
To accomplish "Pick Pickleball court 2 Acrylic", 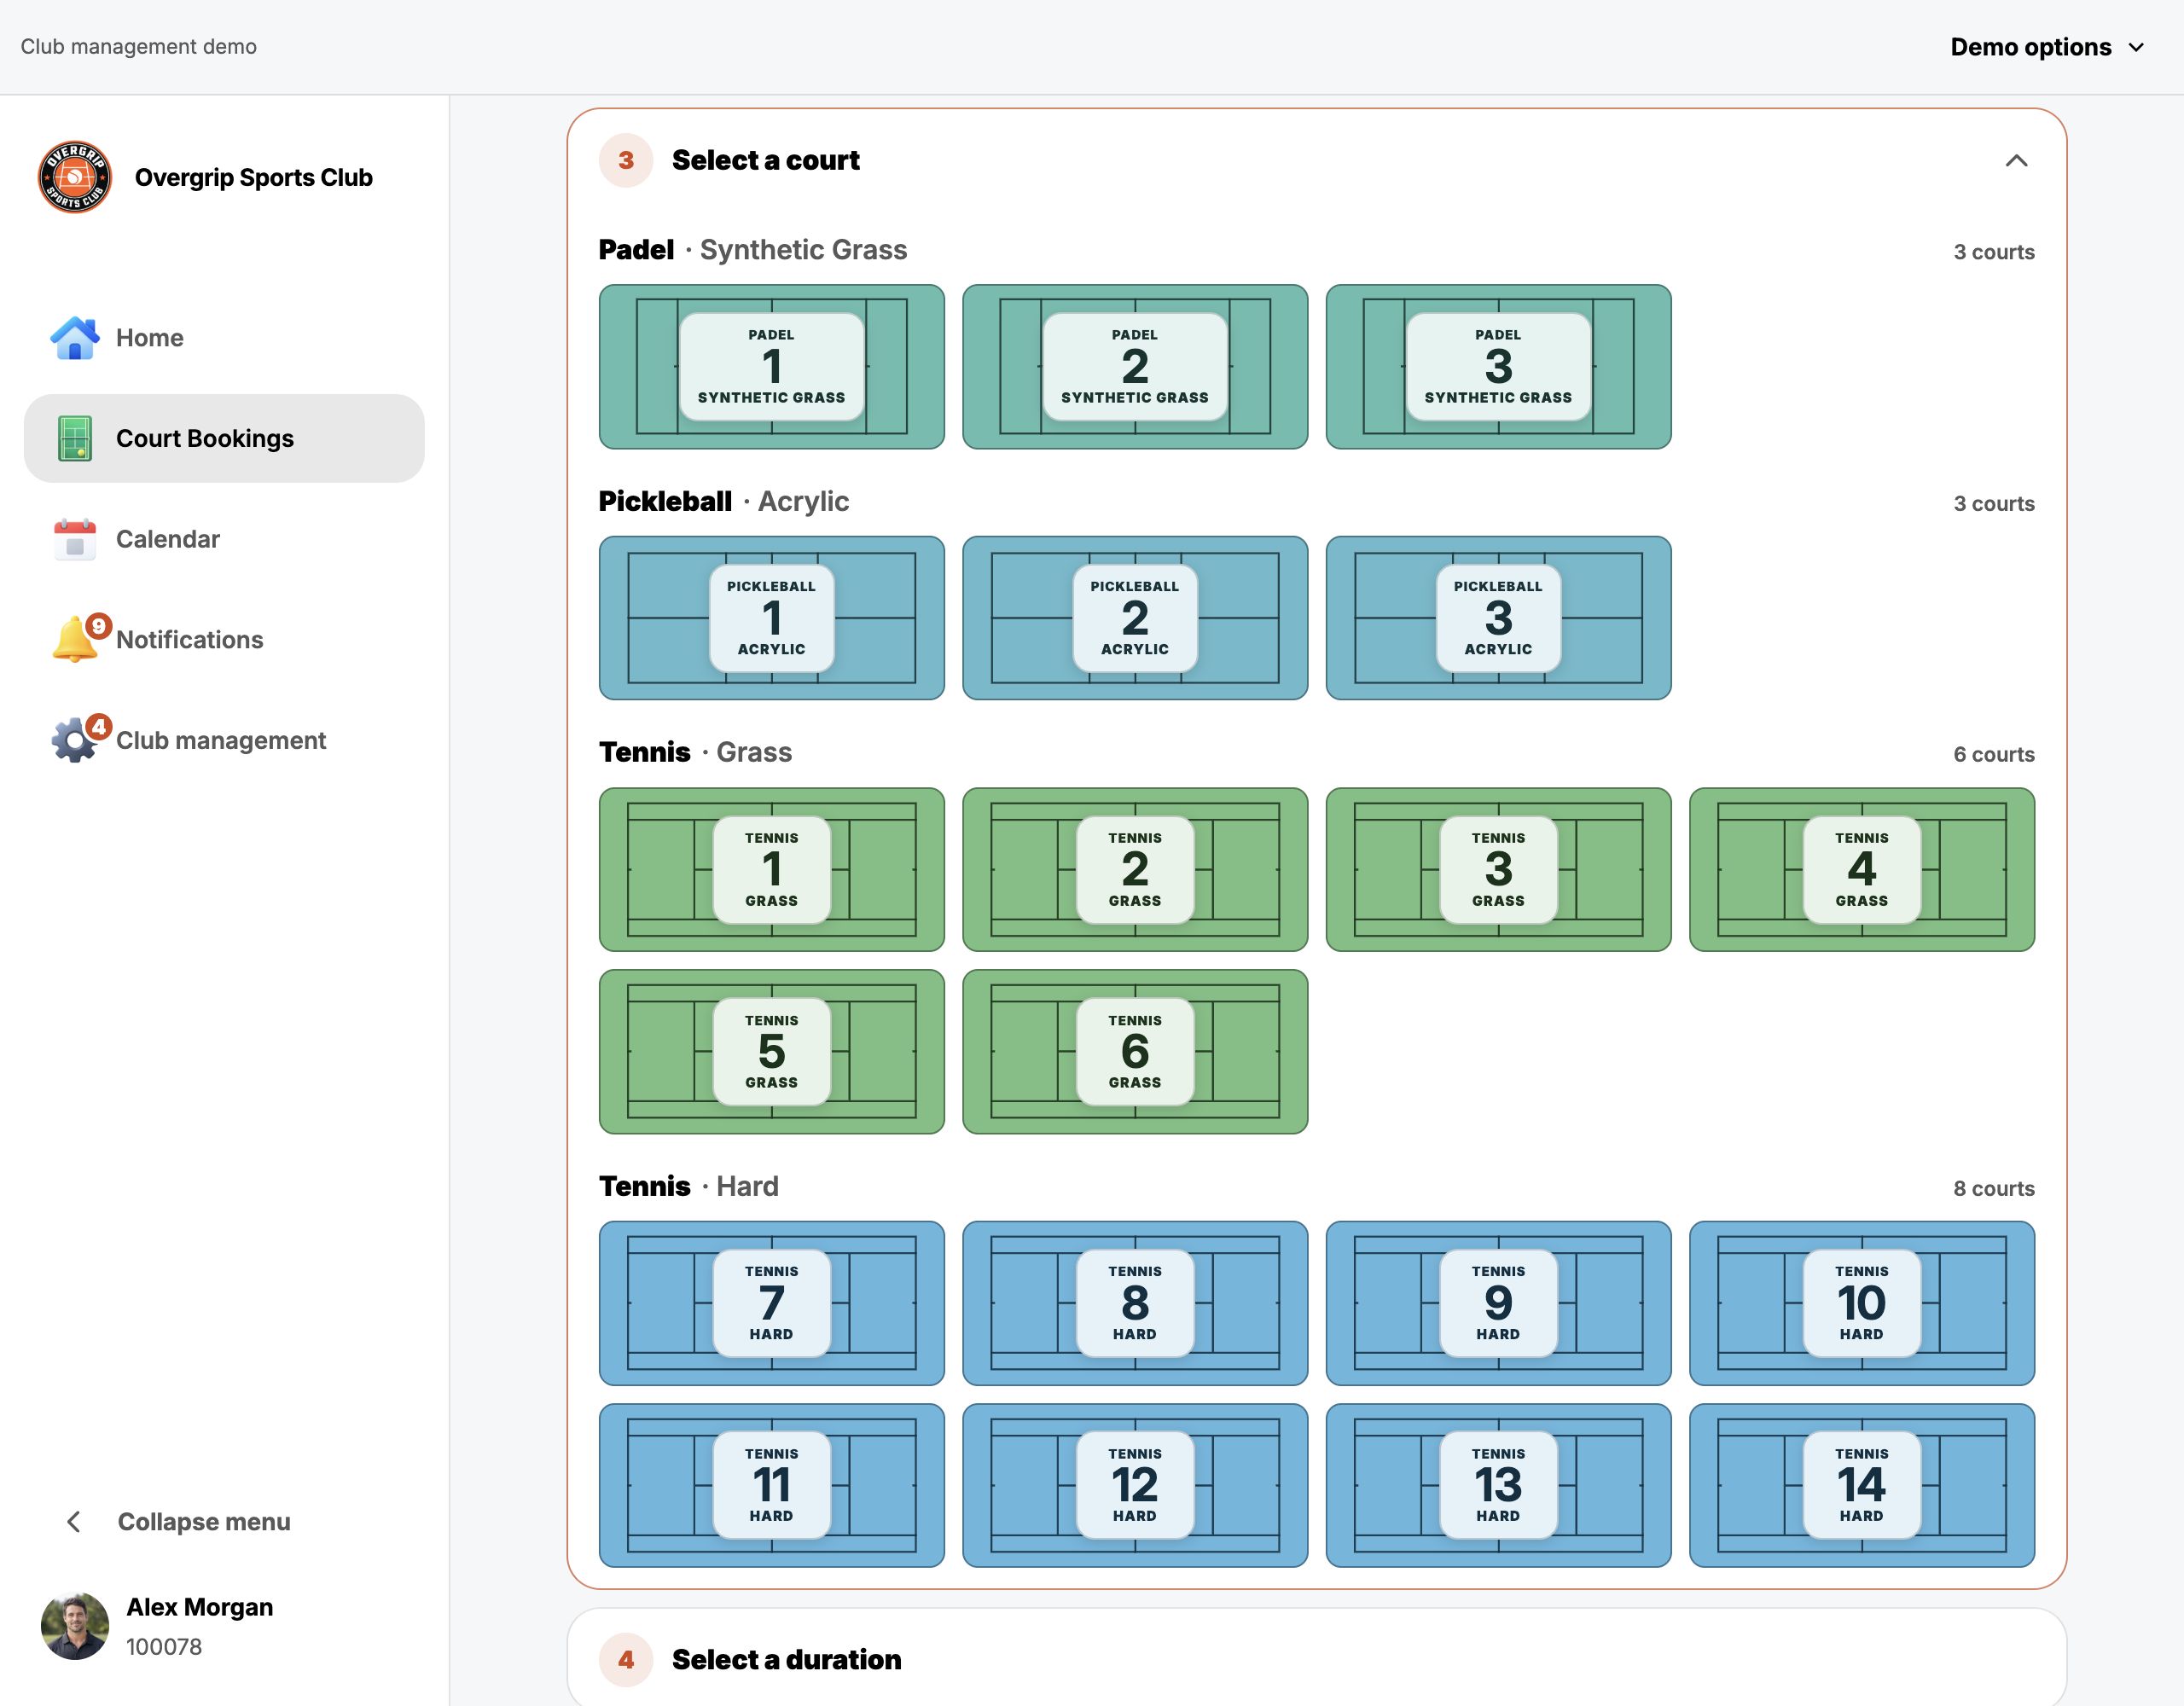I will click(1134, 618).
